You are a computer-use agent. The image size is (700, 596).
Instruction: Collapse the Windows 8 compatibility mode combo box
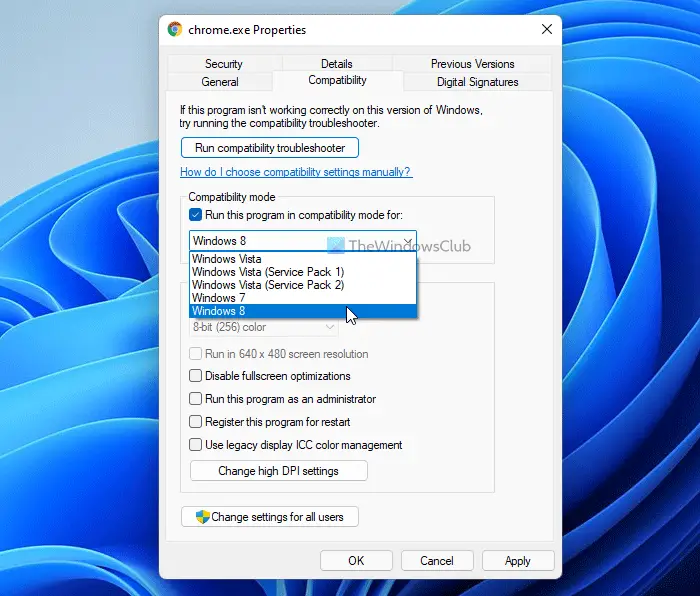[303, 241]
